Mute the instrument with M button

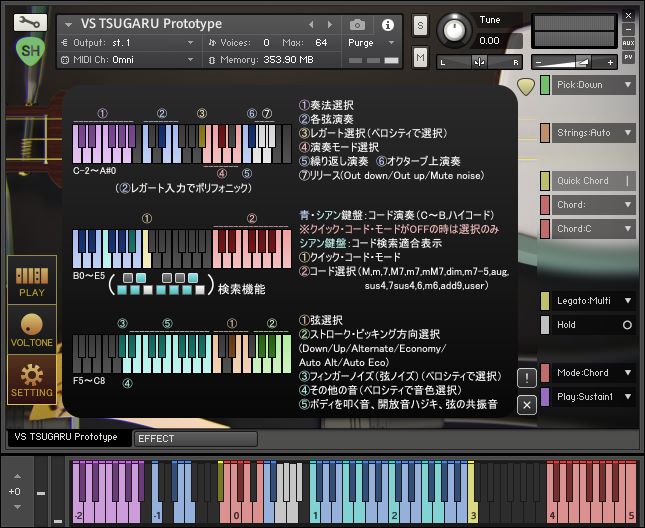point(420,58)
